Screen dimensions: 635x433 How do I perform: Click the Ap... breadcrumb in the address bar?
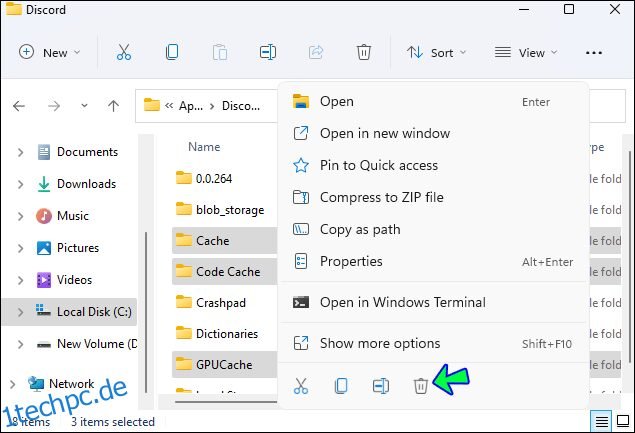(x=191, y=106)
